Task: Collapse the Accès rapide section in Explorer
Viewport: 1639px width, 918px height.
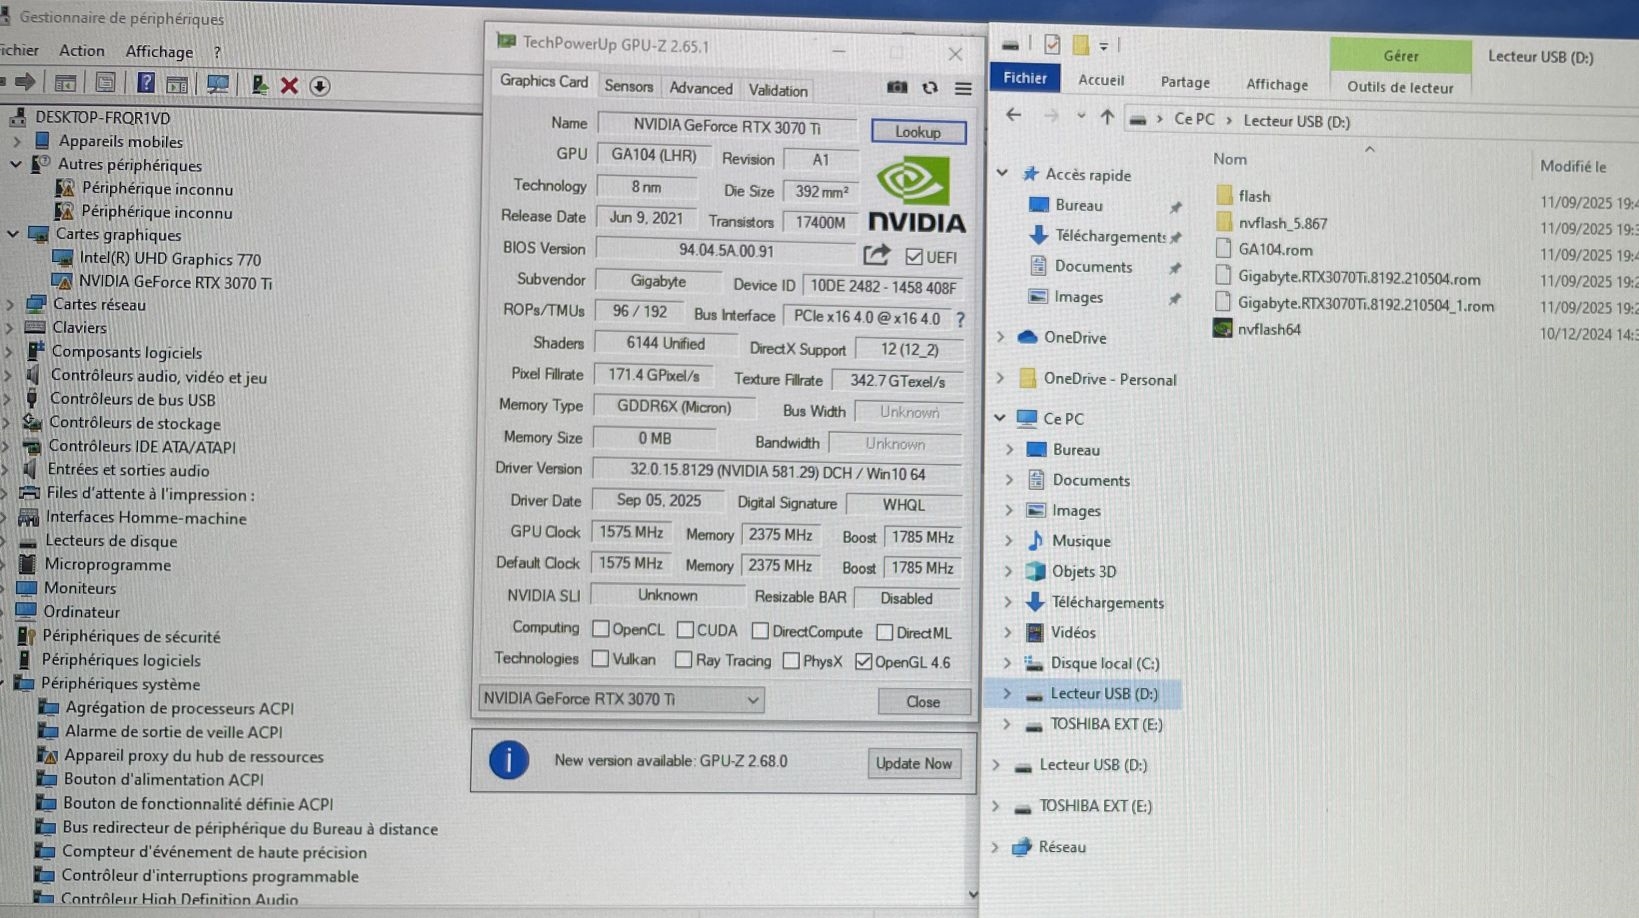Action: pos(1002,173)
